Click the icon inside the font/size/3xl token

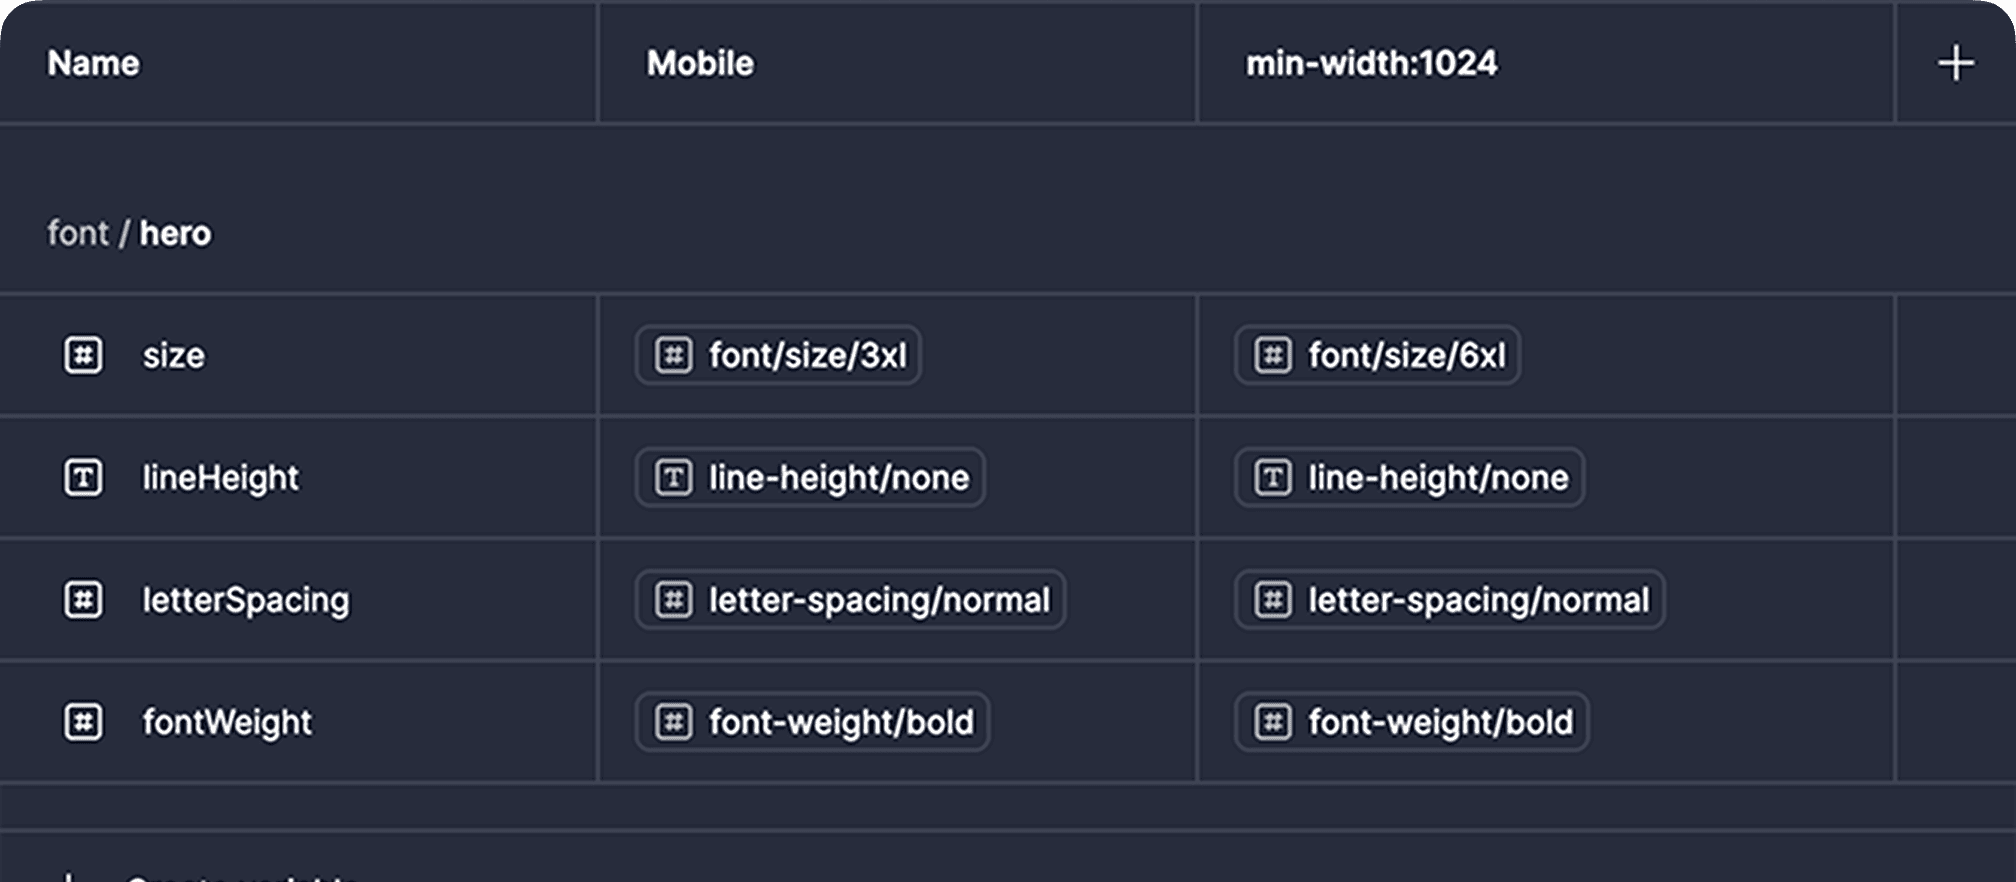(x=674, y=355)
